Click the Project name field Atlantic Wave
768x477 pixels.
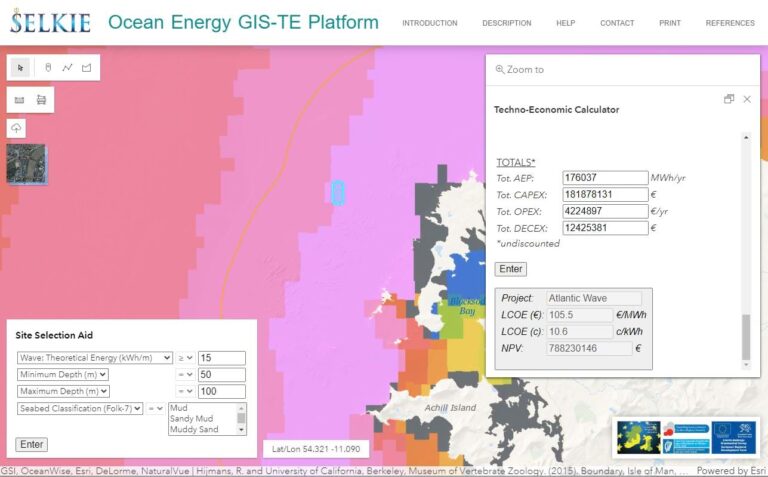(x=594, y=298)
